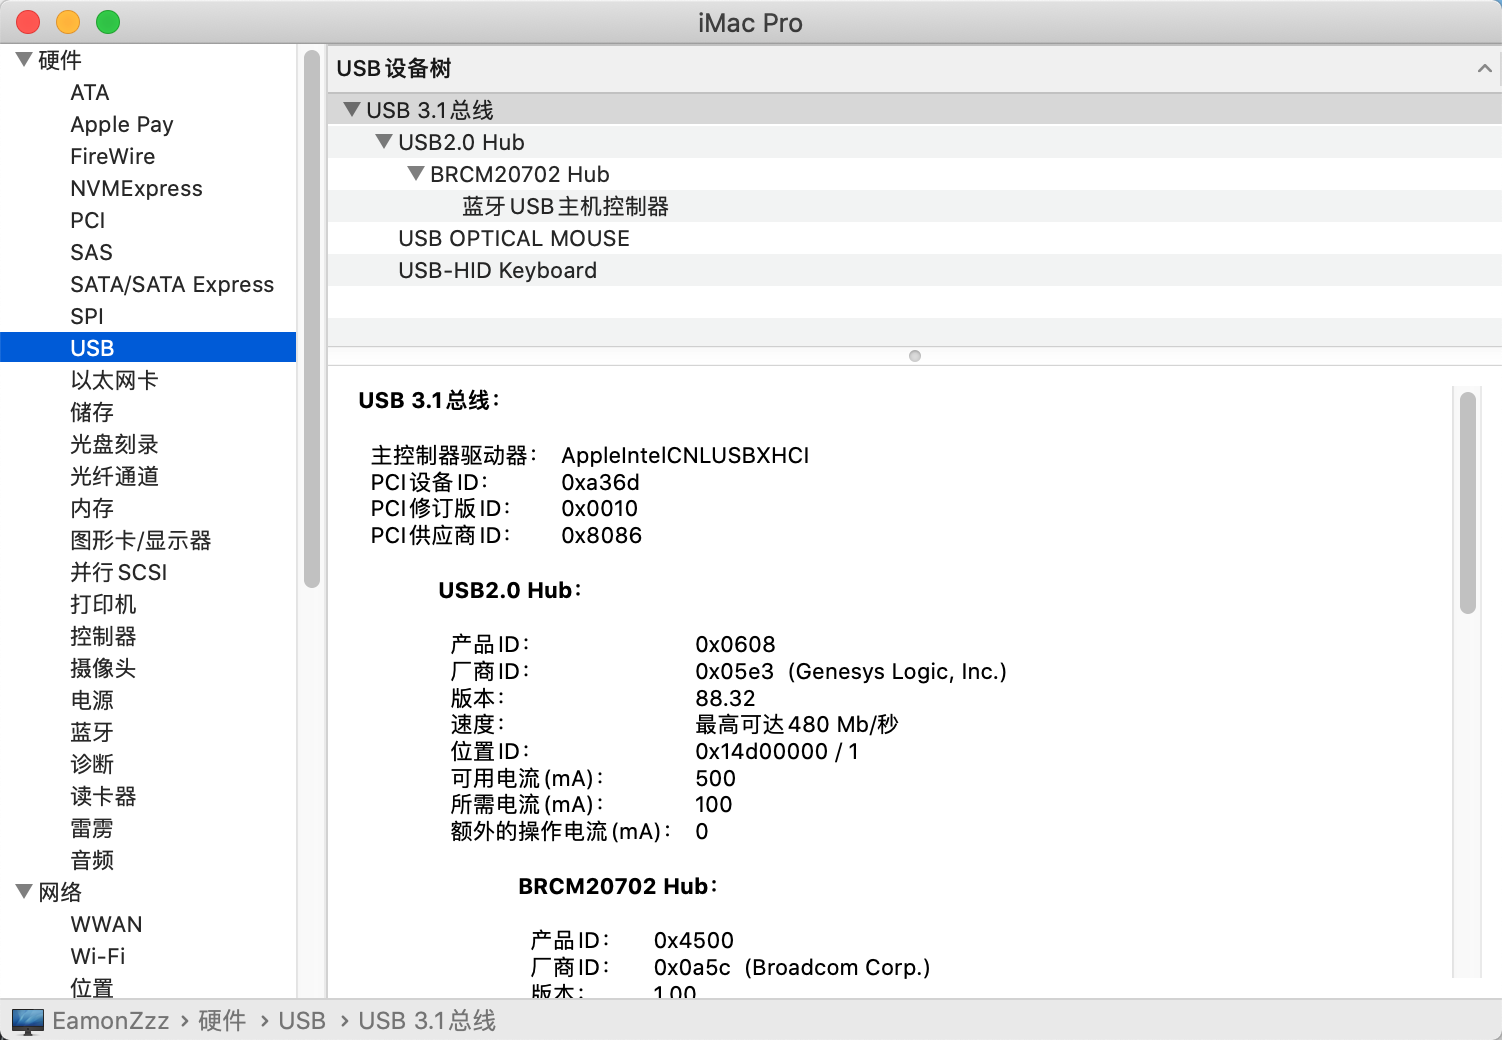Click the PCI设备ID value 0xa36d
Image resolution: width=1502 pixels, height=1040 pixels.
[600, 482]
